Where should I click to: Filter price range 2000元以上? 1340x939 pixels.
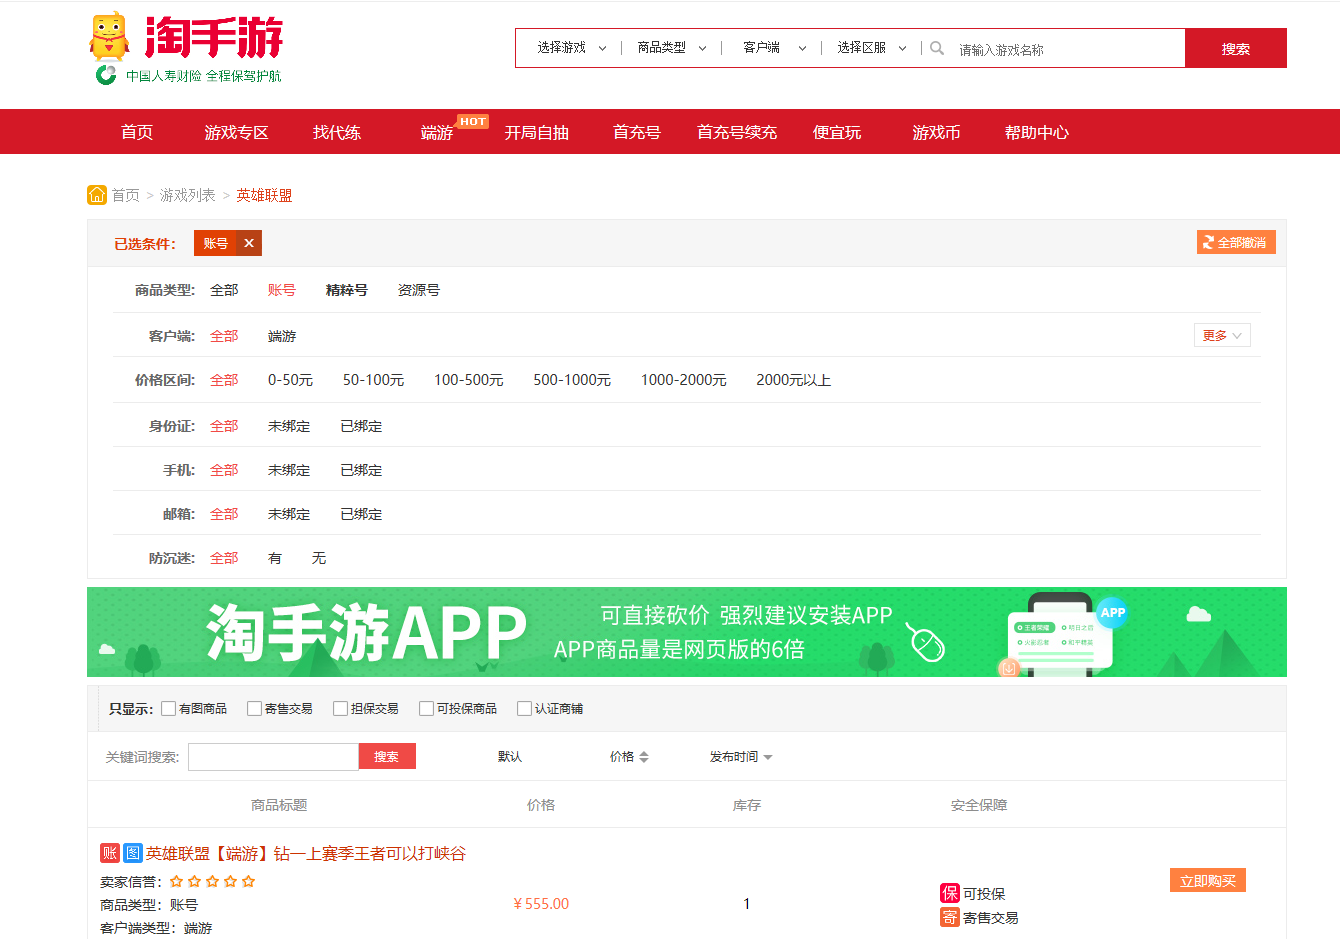click(x=793, y=380)
